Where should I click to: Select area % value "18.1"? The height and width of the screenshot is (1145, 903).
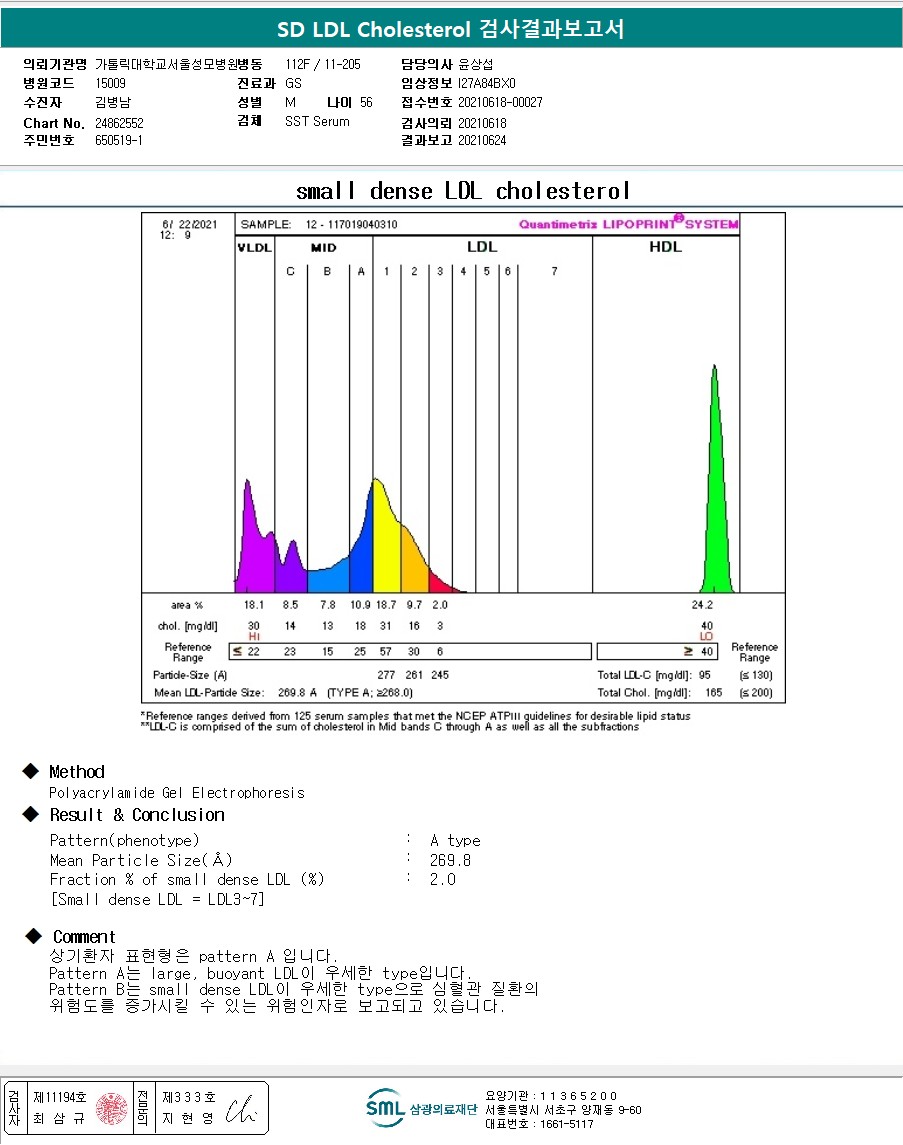click(x=253, y=605)
